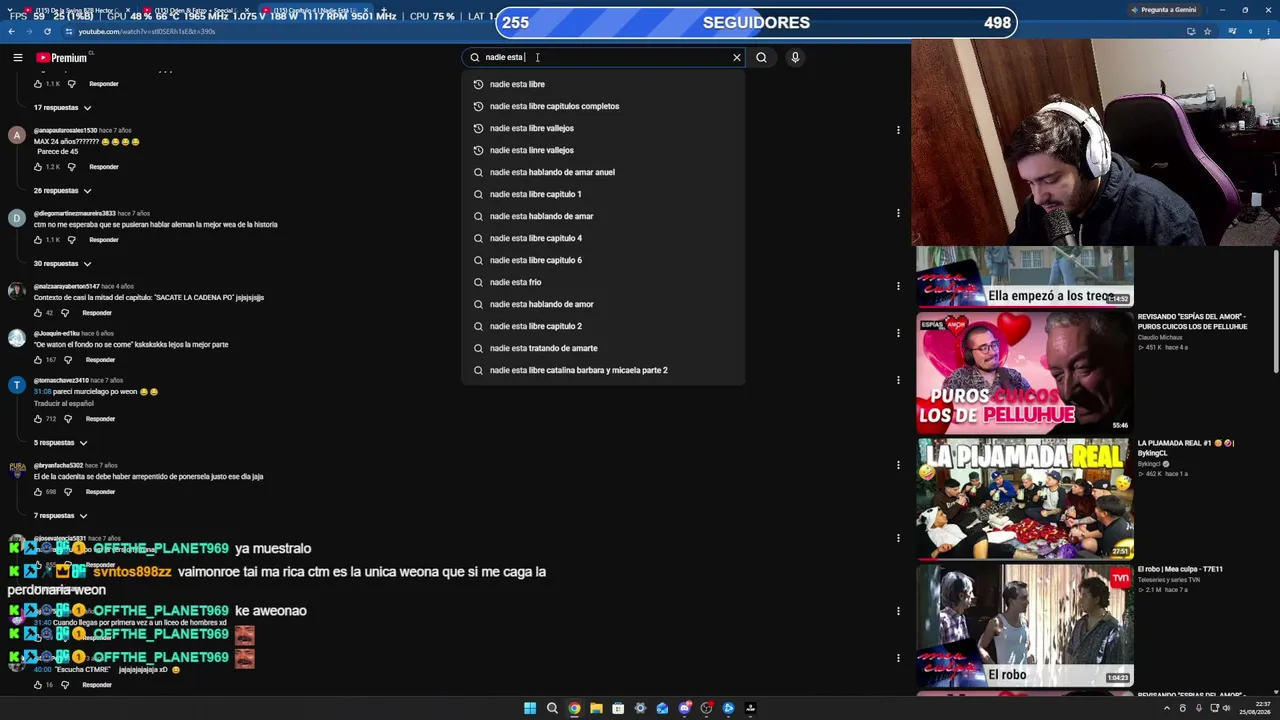Open 'El robo | Mea culpa - T7E11' title
The height and width of the screenshot is (720, 1280).
point(1180,569)
